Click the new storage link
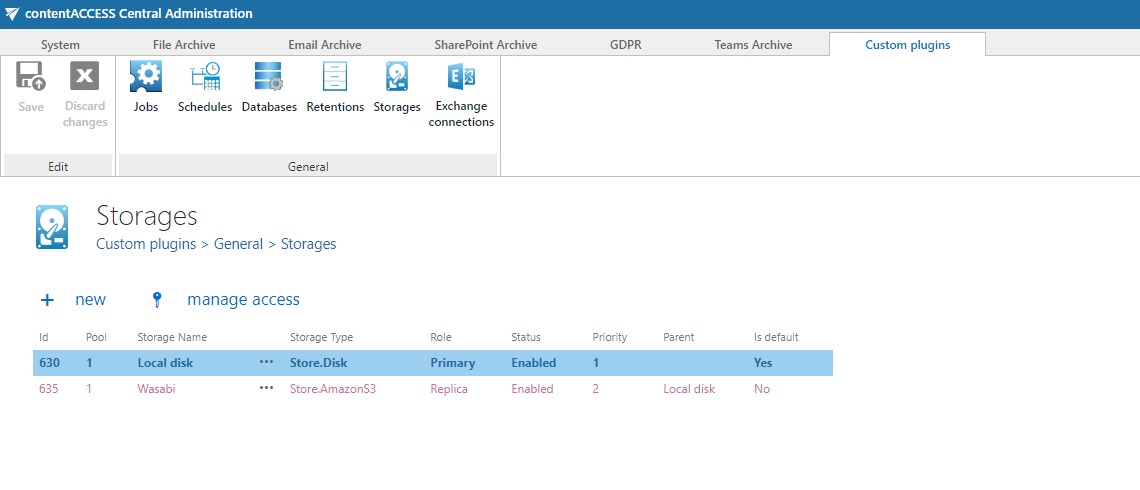This screenshot has width=1140, height=490. (x=90, y=300)
